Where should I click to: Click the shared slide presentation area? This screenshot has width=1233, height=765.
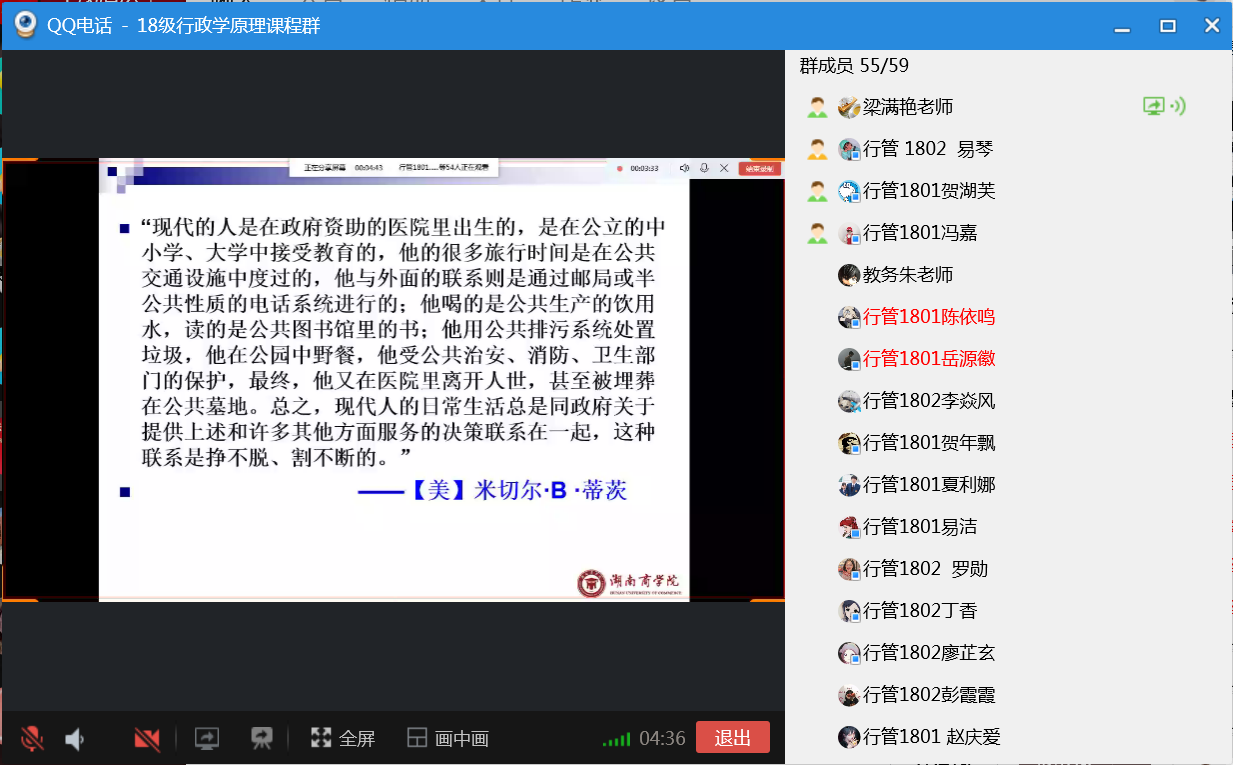point(394,380)
